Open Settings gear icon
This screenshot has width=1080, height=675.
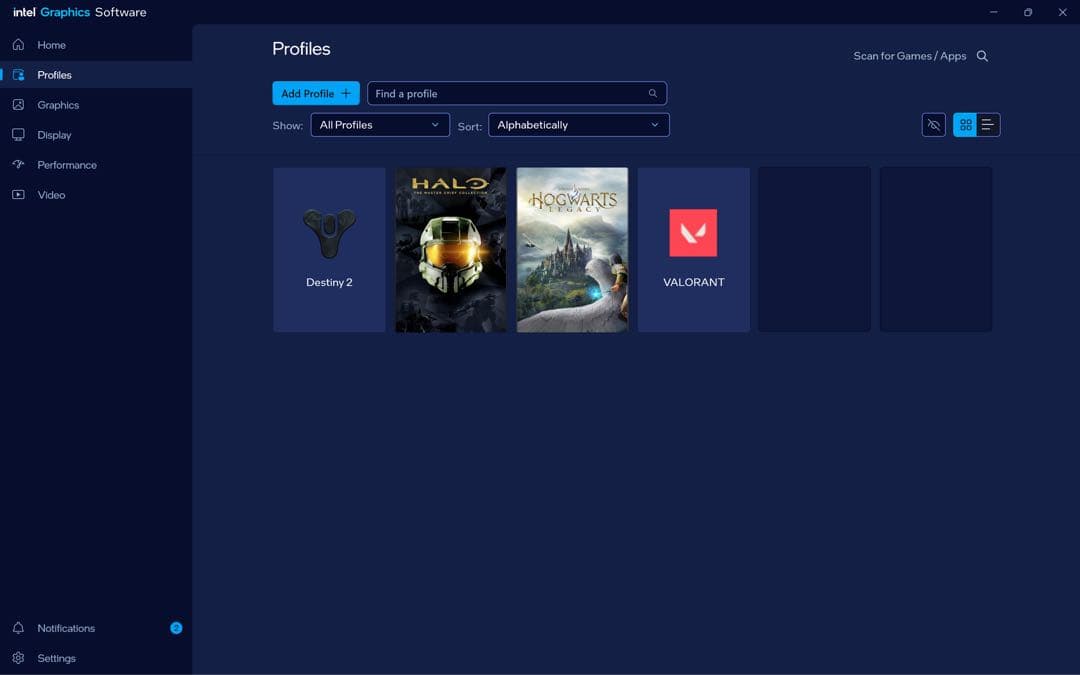[18, 658]
